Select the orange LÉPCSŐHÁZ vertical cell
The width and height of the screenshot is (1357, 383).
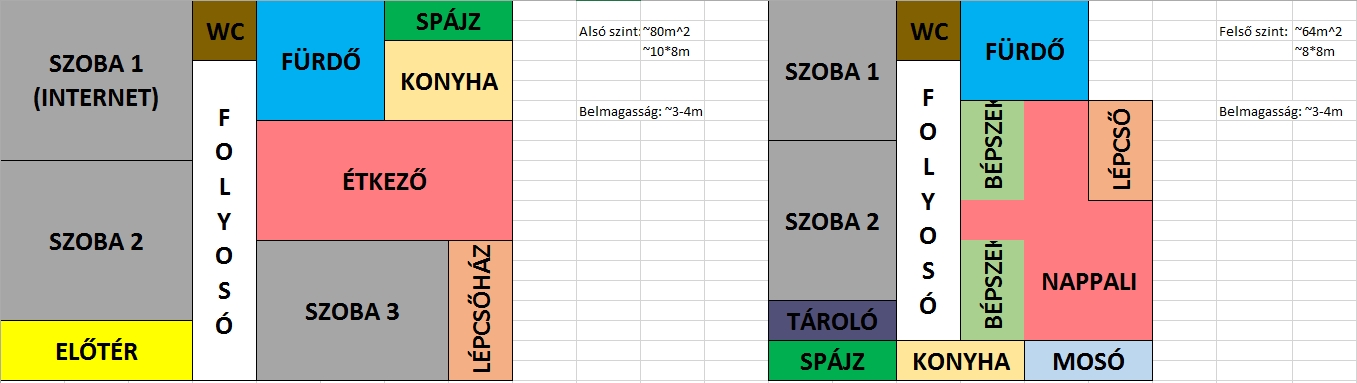click(480, 311)
